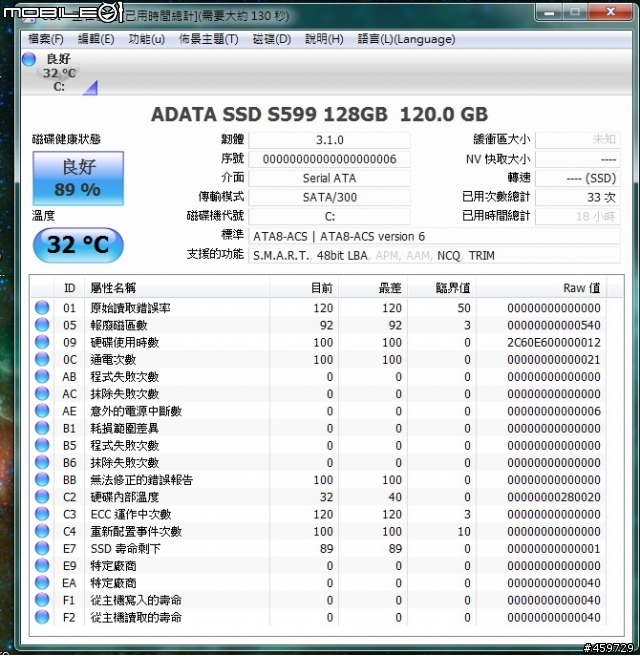Click status icon of row EA 特定廠商
The width and height of the screenshot is (640, 656).
[x=42, y=582]
